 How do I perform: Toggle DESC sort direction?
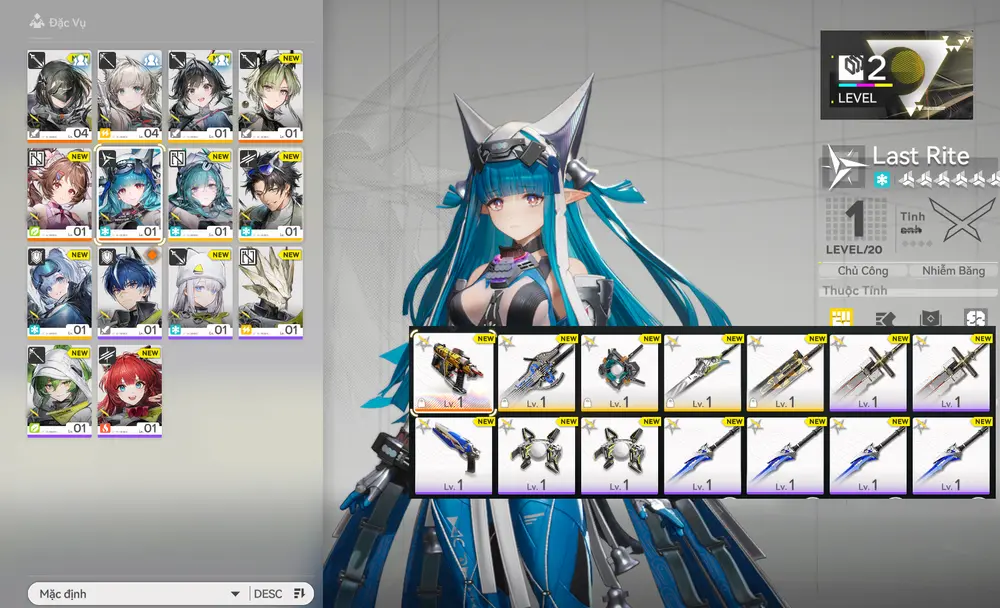pyautogui.click(x=268, y=594)
